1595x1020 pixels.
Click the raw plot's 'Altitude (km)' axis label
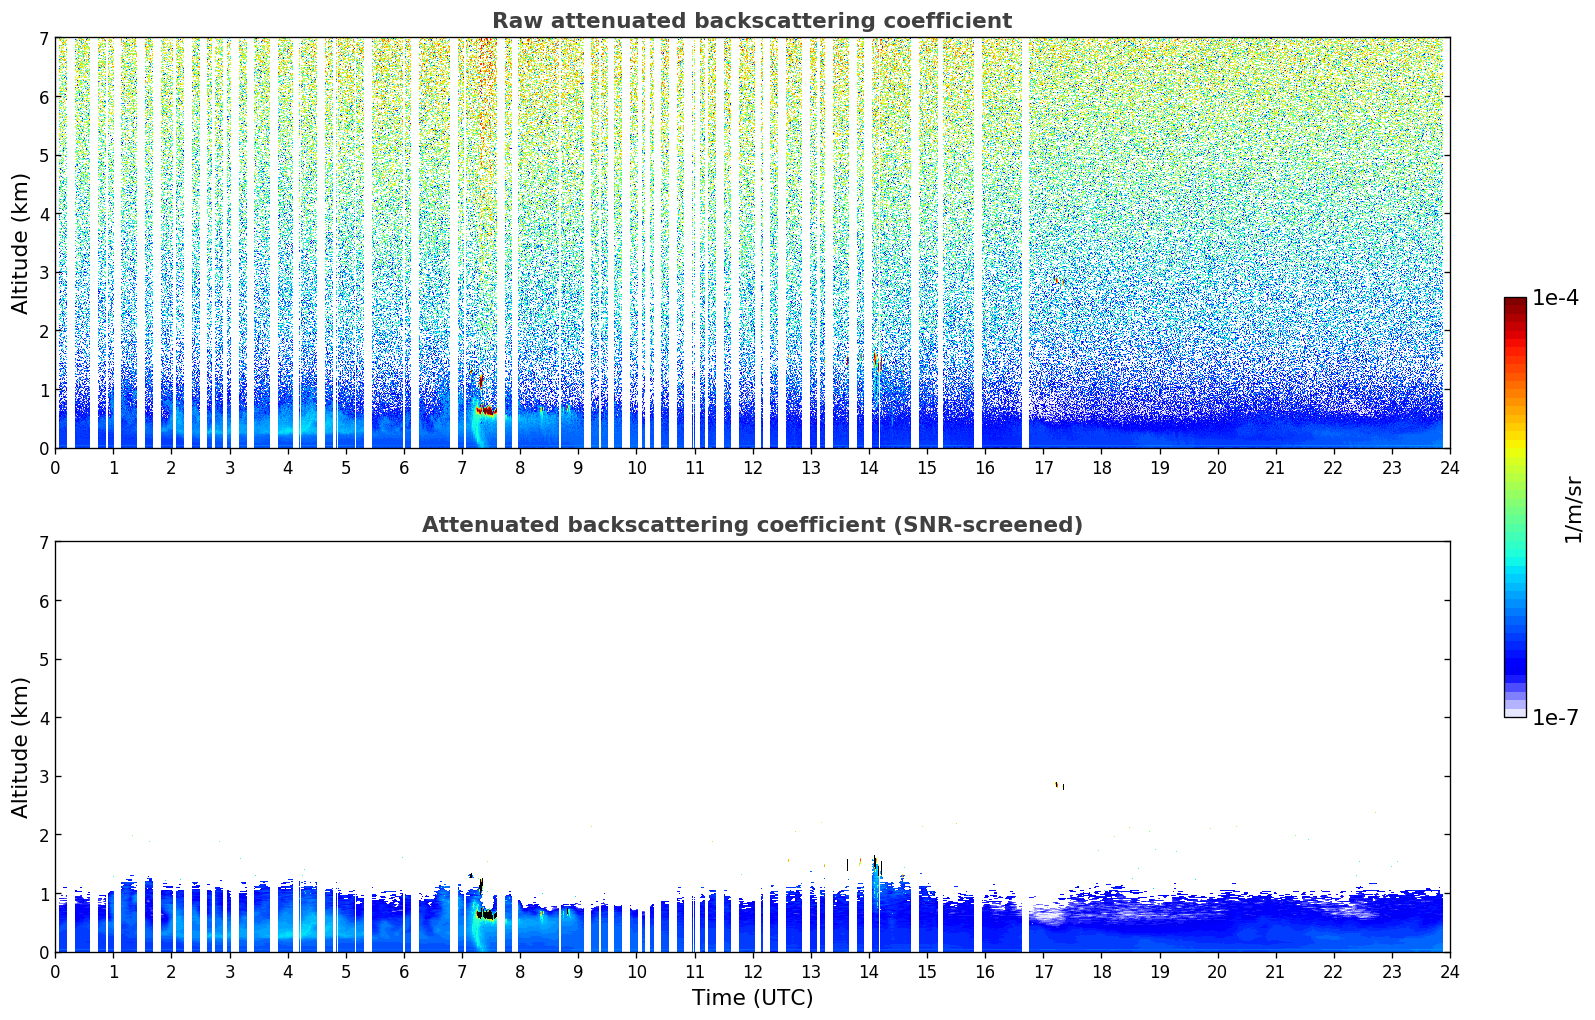21,243
